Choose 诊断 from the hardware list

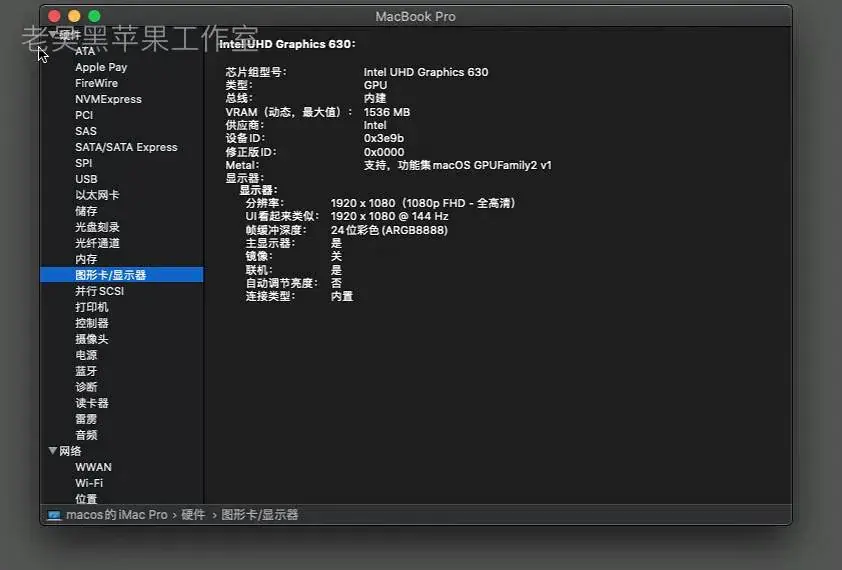[x=86, y=387]
